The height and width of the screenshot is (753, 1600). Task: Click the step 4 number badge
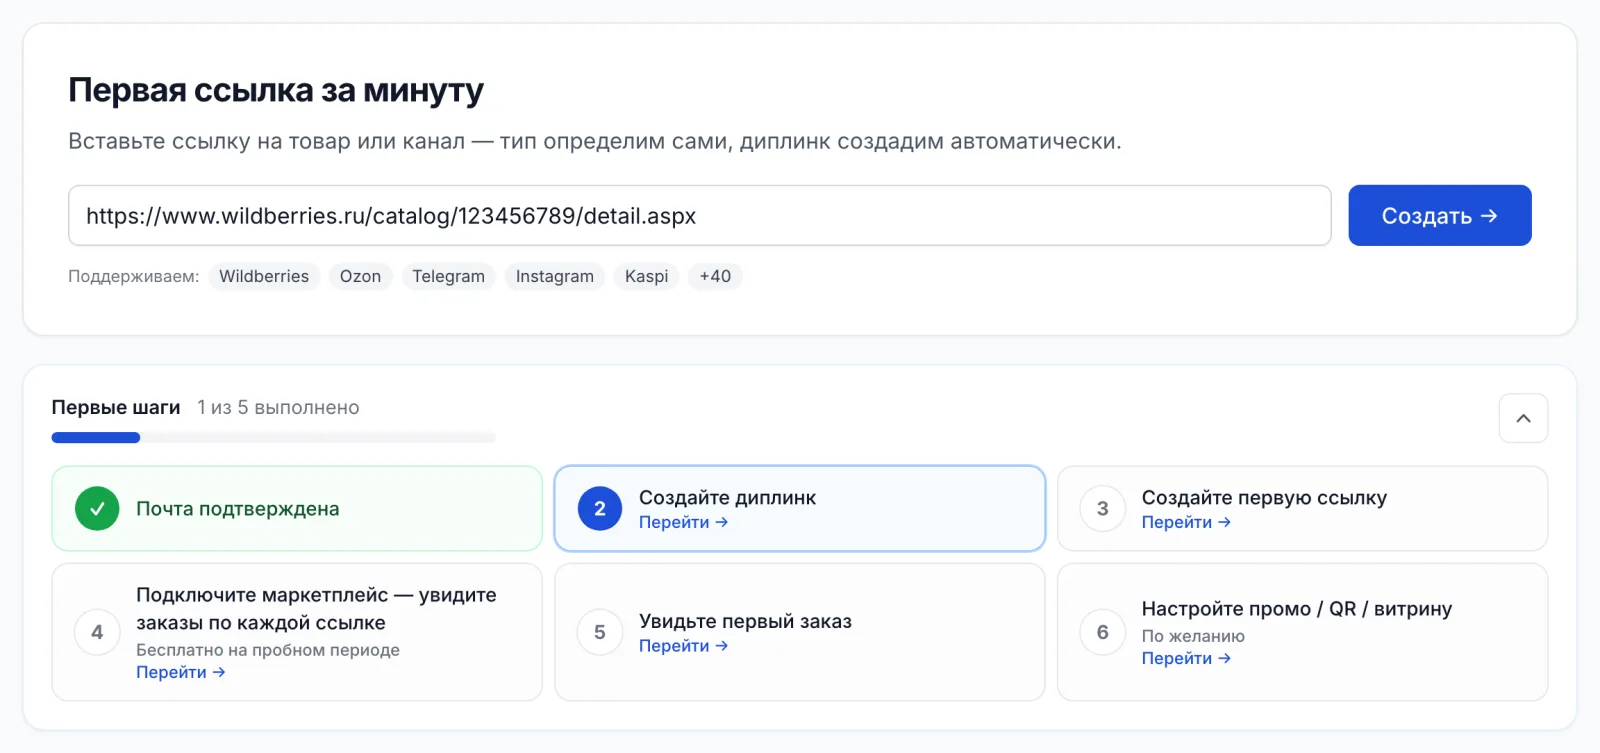coord(97,632)
